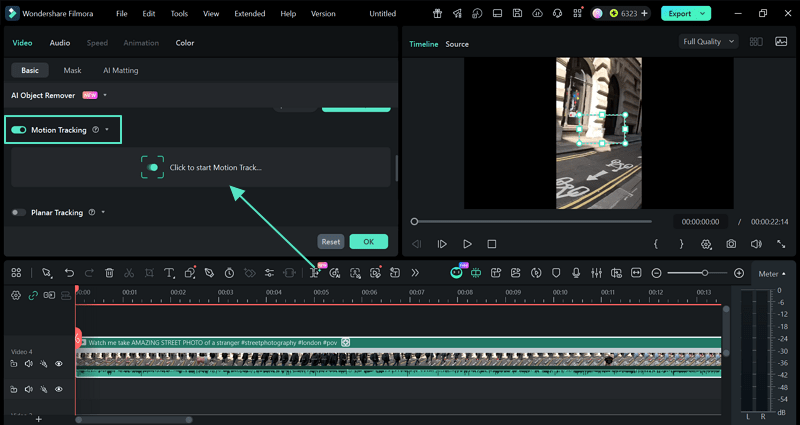This screenshot has width=800, height=425.
Task: Open the Full Quality dropdown
Action: point(708,42)
